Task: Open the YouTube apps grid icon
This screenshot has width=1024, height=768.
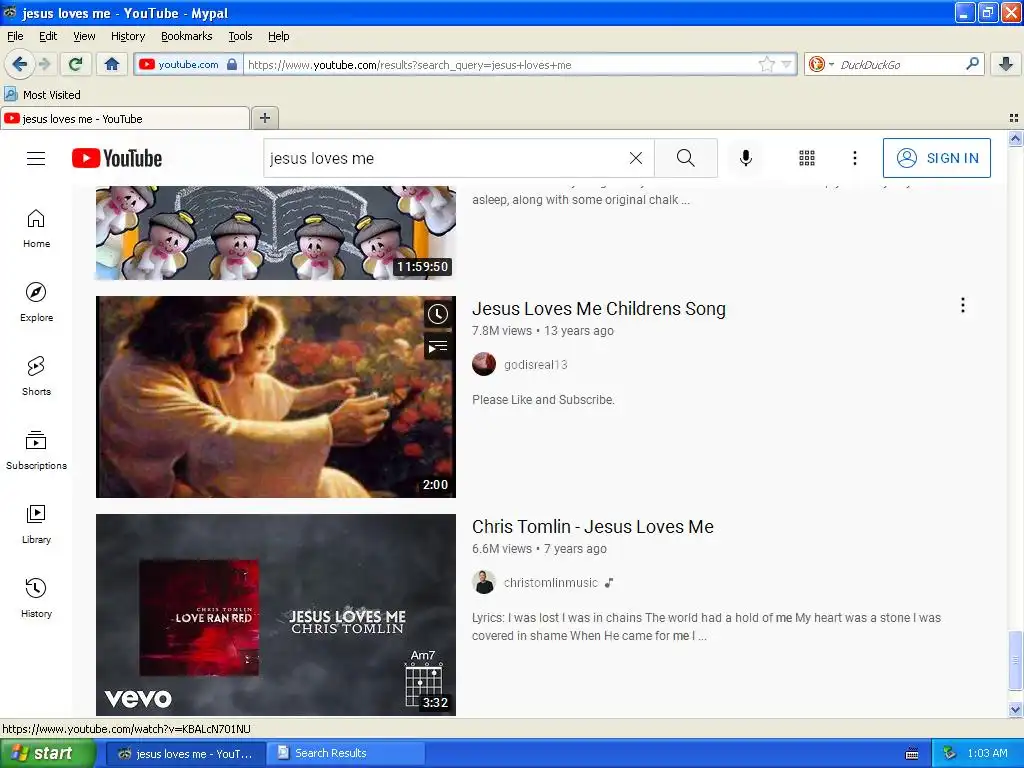Action: [807, 158]
